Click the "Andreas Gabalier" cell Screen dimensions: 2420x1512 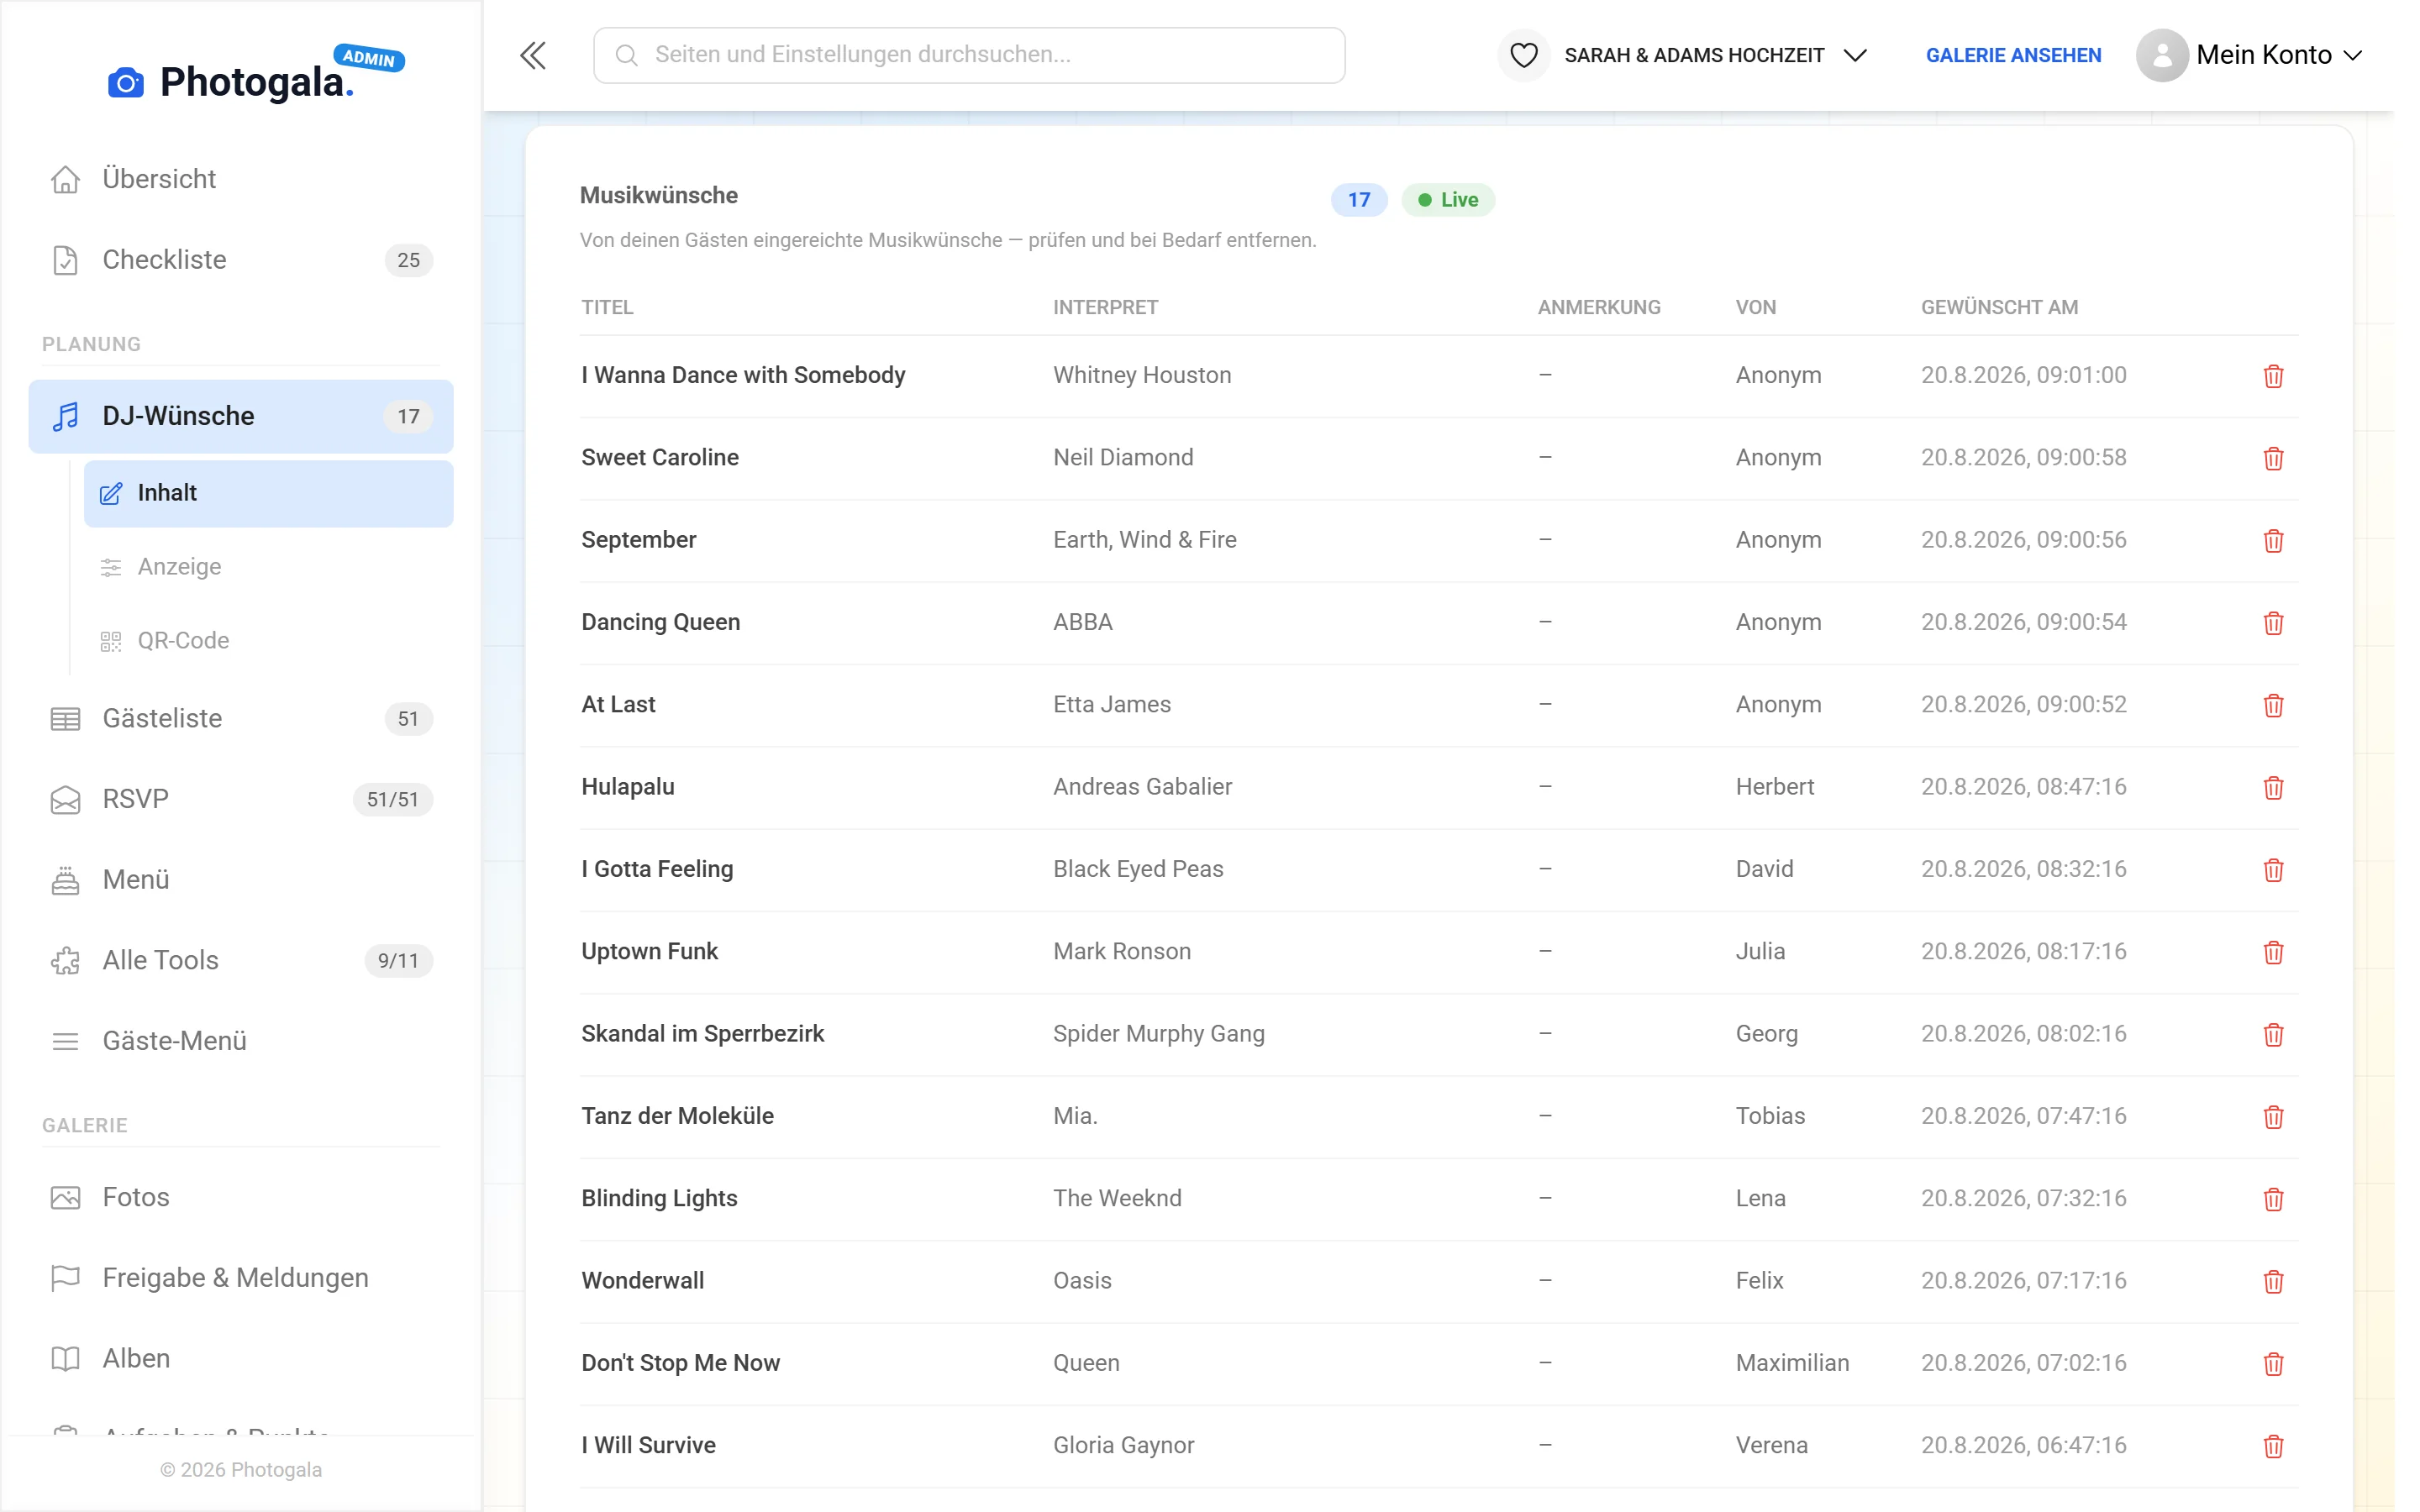[x=1142, y=787]
